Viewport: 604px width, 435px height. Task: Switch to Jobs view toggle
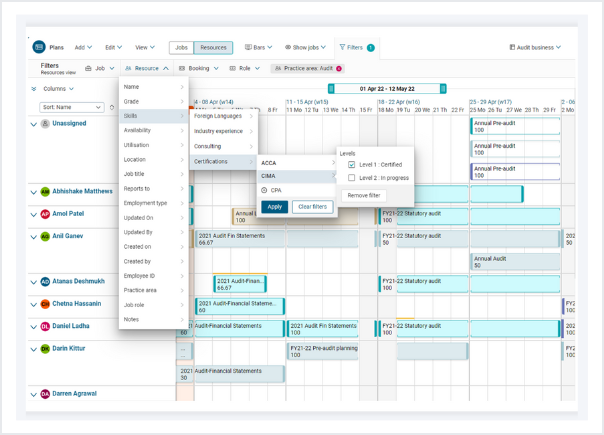[181, 47]
